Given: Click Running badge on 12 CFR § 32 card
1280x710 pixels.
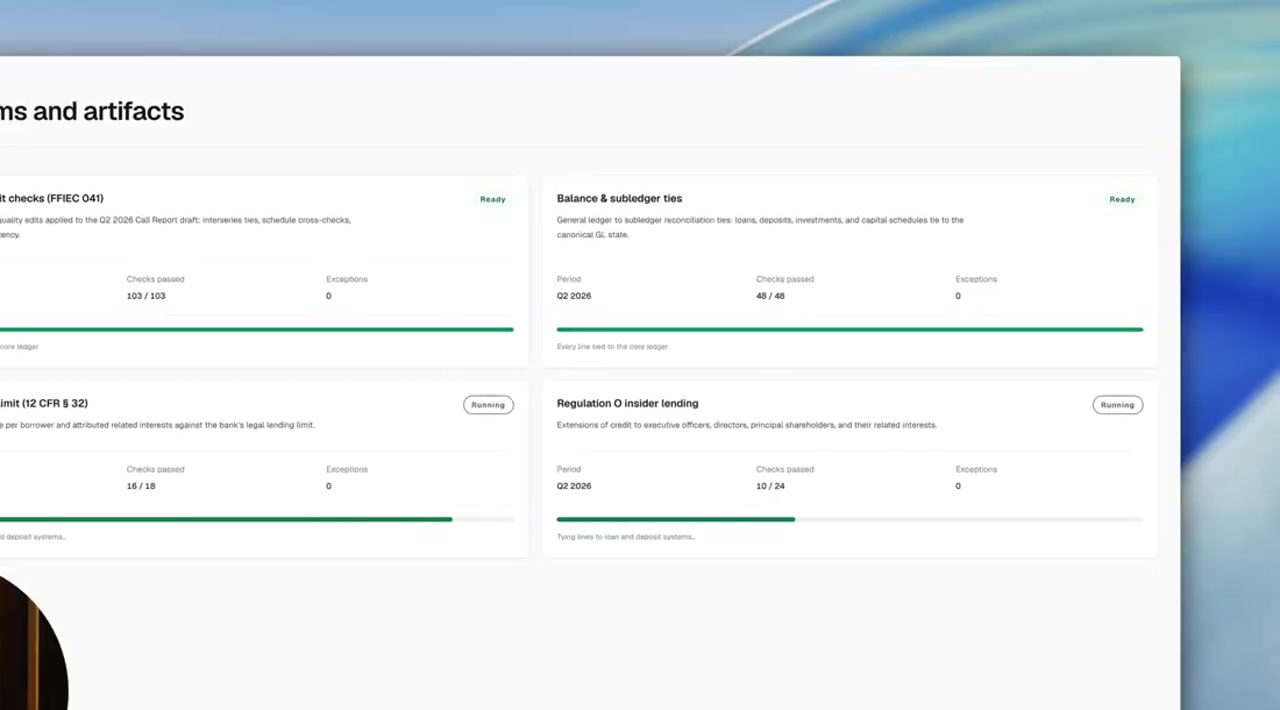Looking at the screenshot, I should coord(488,405).
